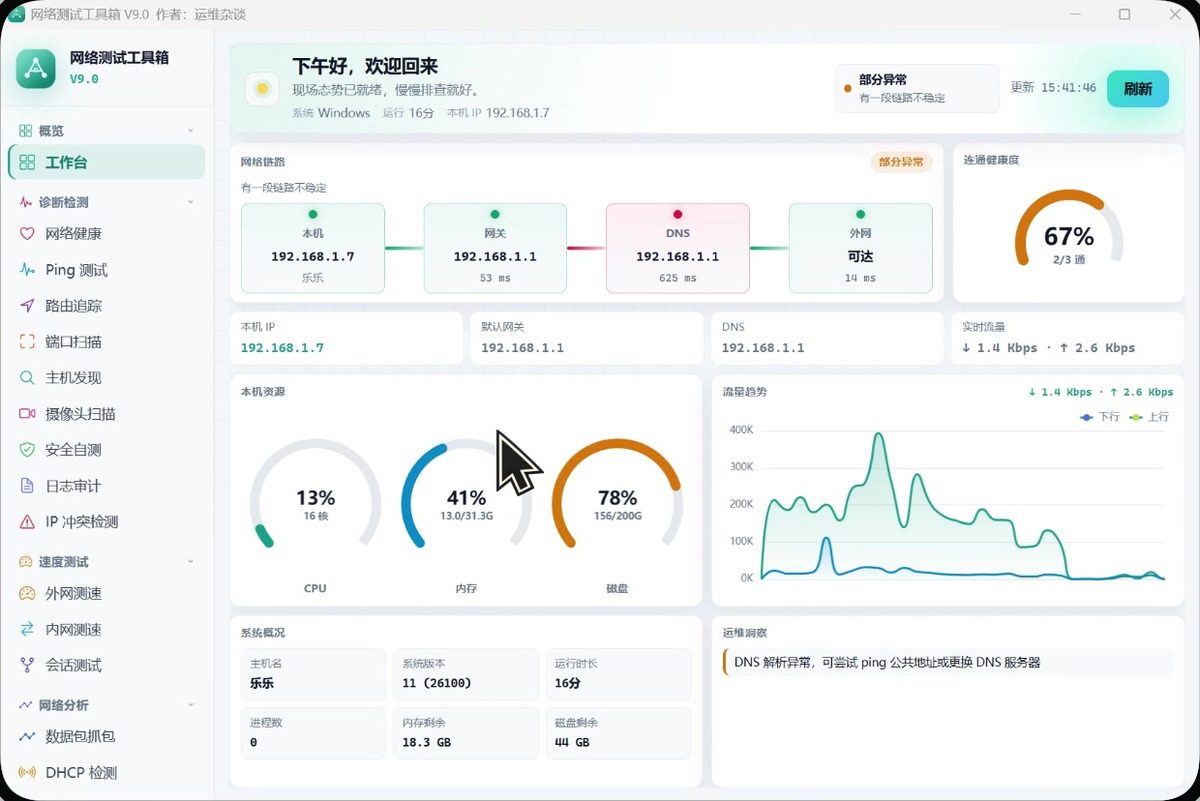Select 端口扫描 in the sidebar
Image resolution: width=1200 pixels, height=801 pixels.
click(106, 342)
